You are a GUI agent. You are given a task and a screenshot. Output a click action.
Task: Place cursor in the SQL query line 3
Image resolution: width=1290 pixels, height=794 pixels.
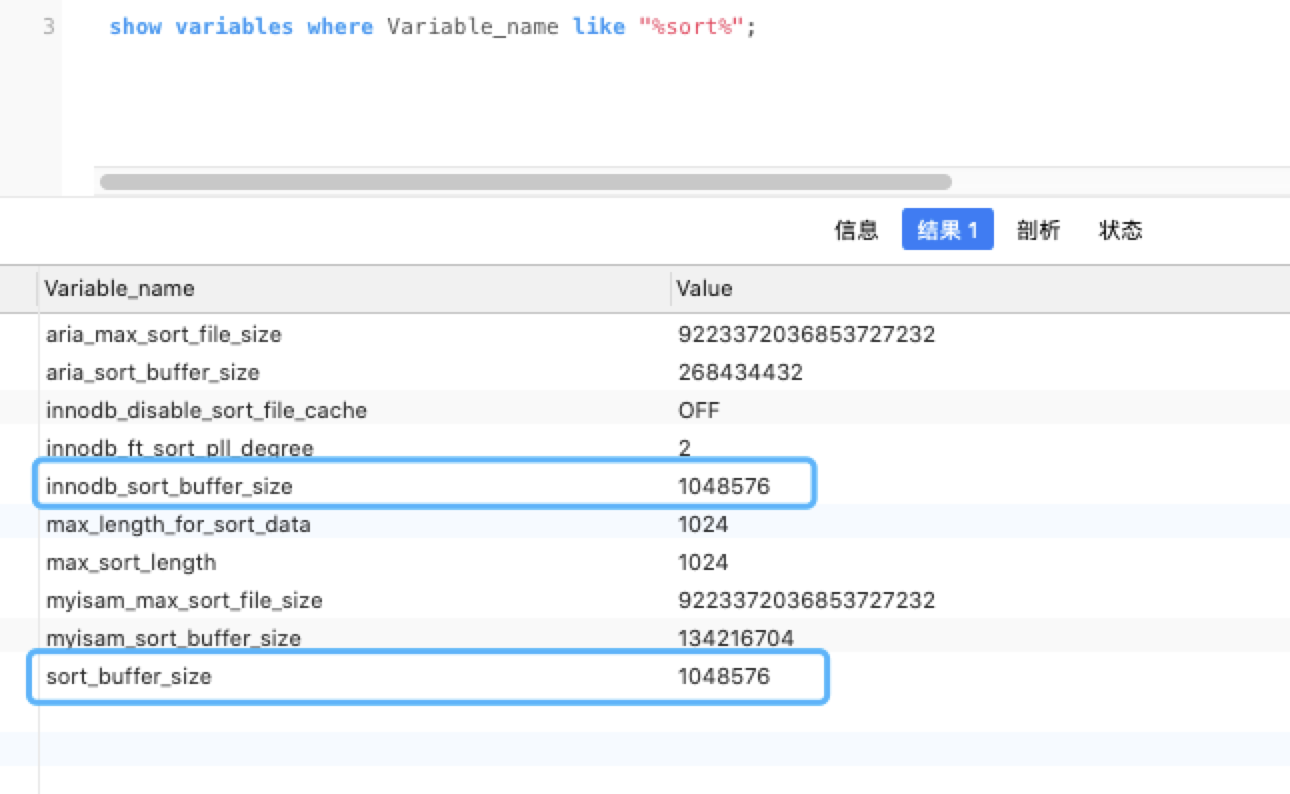(x=432, y=27)
